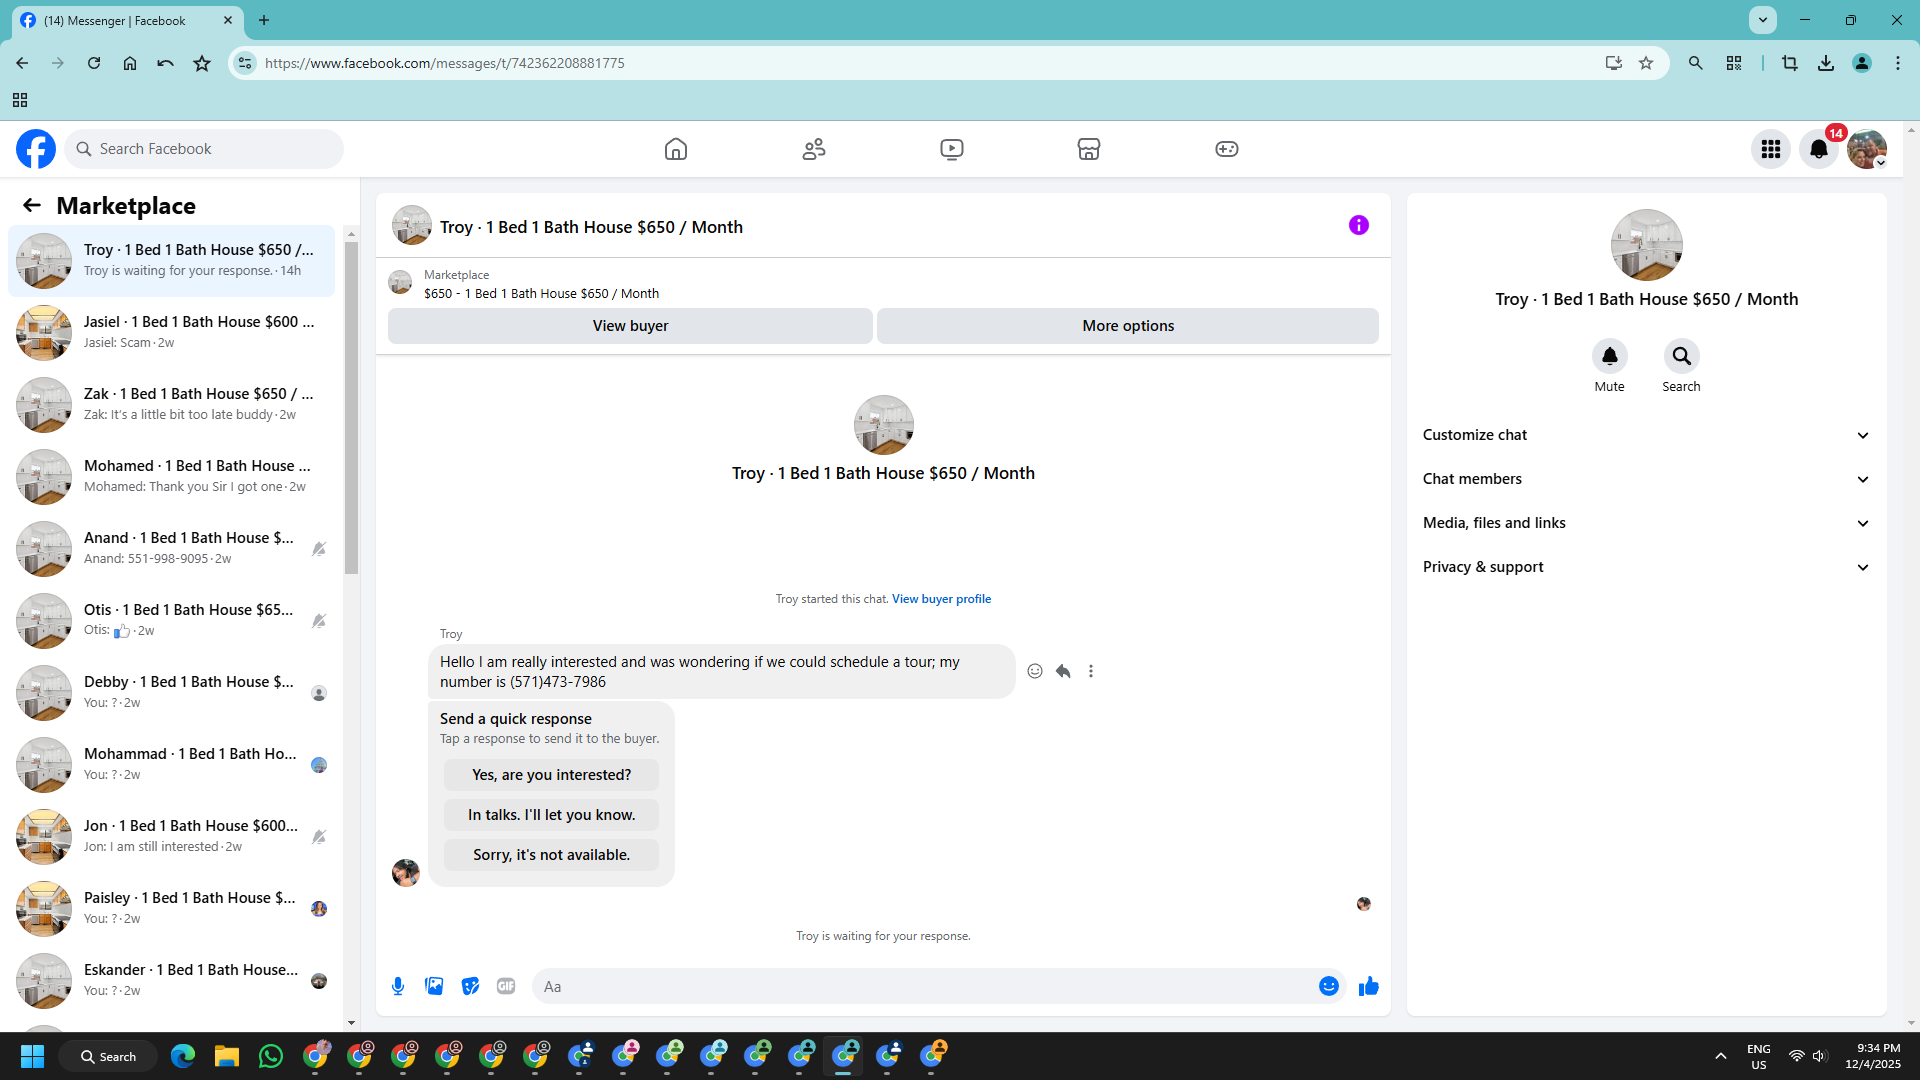Reply to Troy's message using arrow icon
The image size is (1920, 1080).
point(1063,671)
